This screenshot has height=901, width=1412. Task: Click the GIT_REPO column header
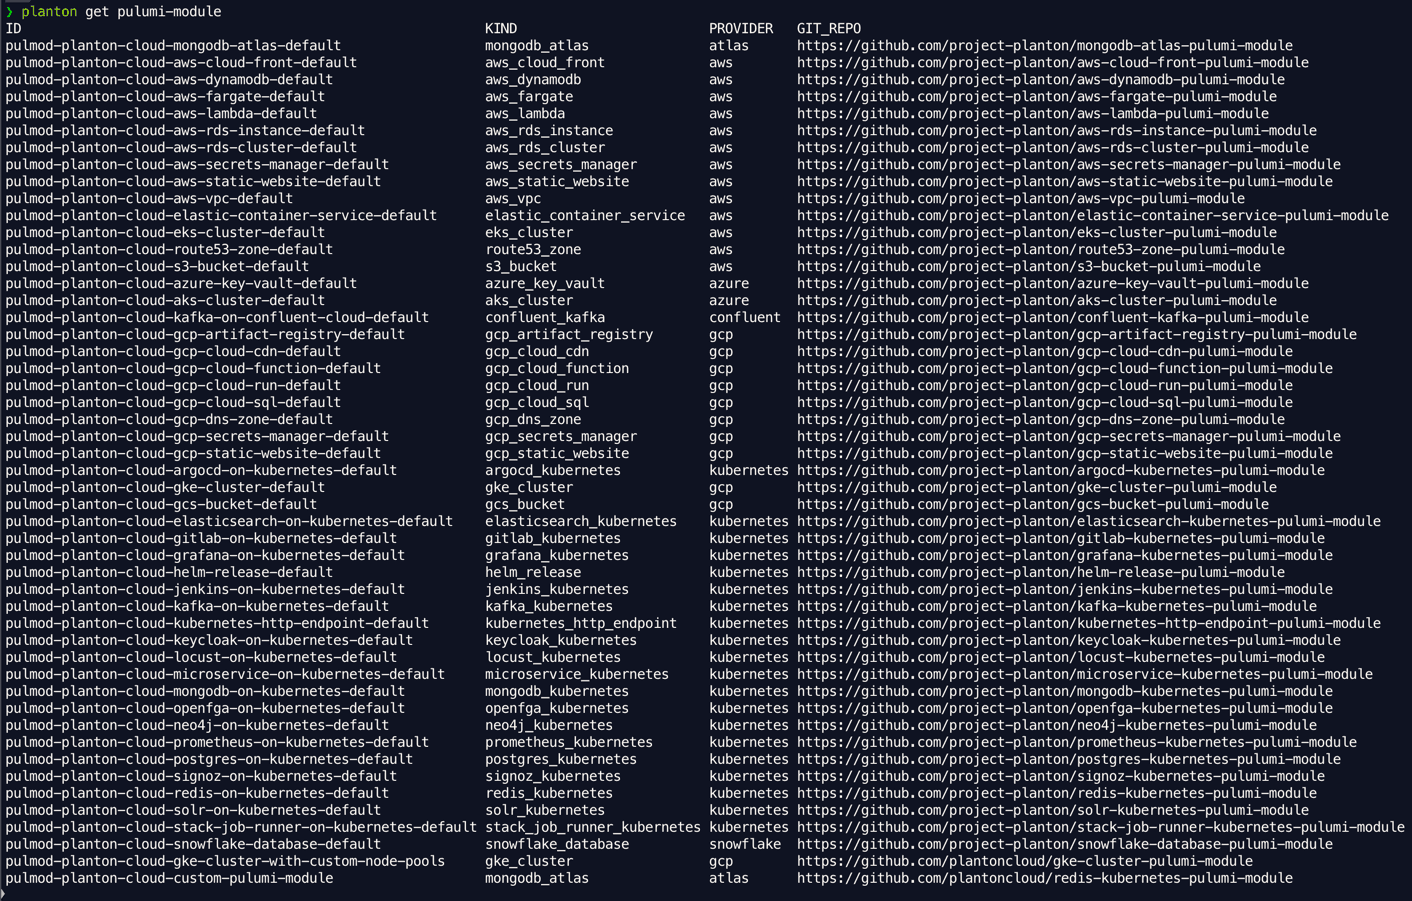tap(829, 28)
